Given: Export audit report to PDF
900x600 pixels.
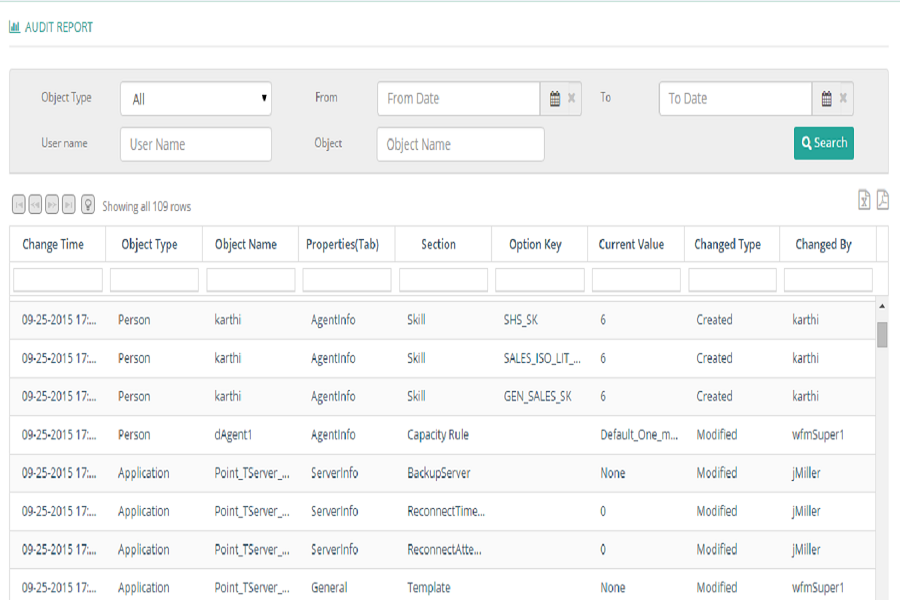Looking at the screenshot, I should pos(882,200).
